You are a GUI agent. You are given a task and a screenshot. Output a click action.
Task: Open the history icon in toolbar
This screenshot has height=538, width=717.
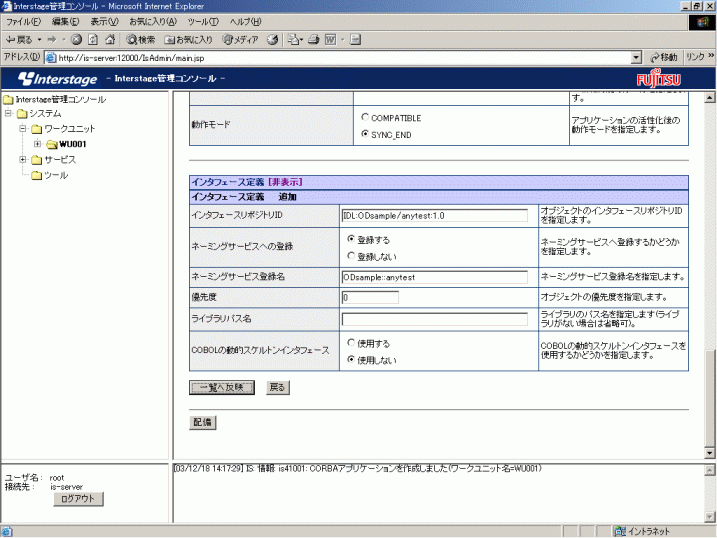273,40
